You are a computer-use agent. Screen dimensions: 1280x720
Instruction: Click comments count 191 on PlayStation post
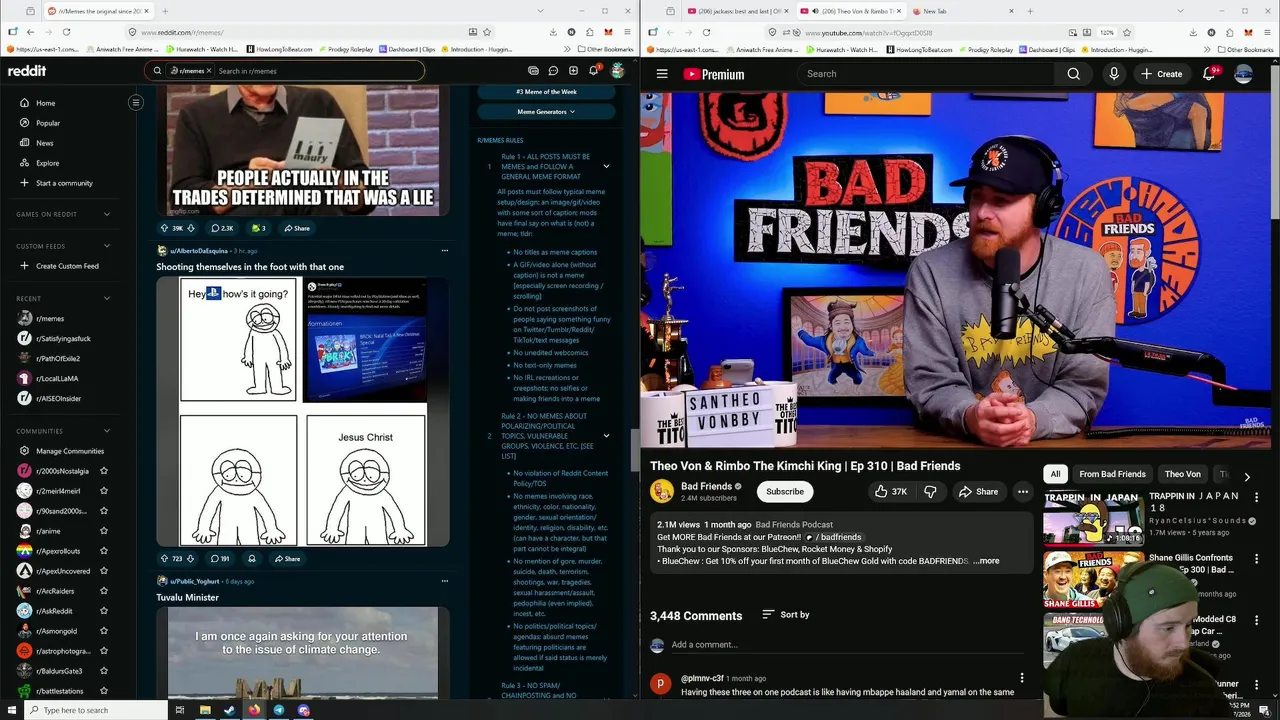(x=220, y=559)
